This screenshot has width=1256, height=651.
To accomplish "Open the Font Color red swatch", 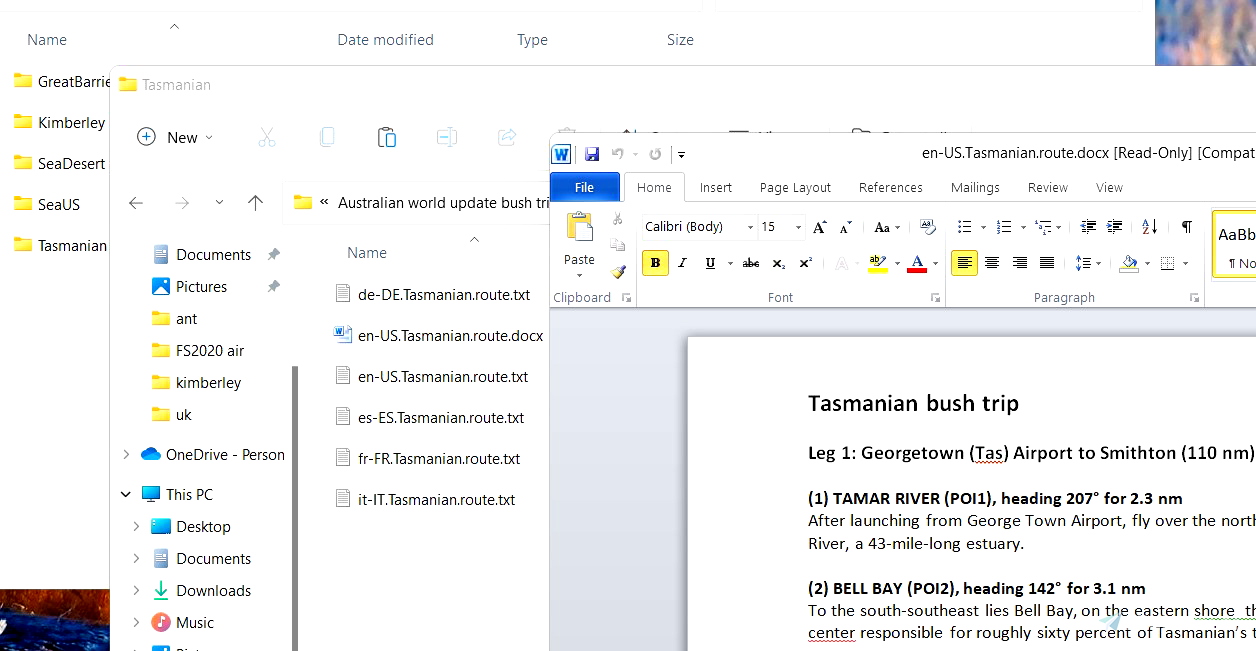I will pos(917,262).
